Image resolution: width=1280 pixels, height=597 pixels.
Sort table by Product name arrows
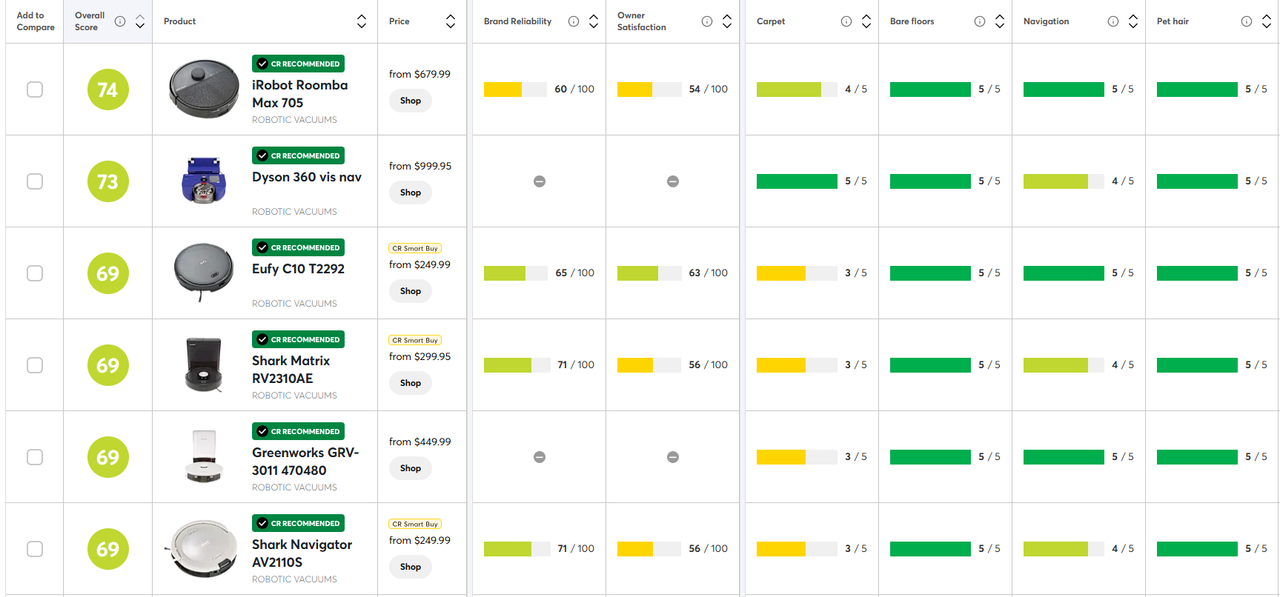click(361, 21)
